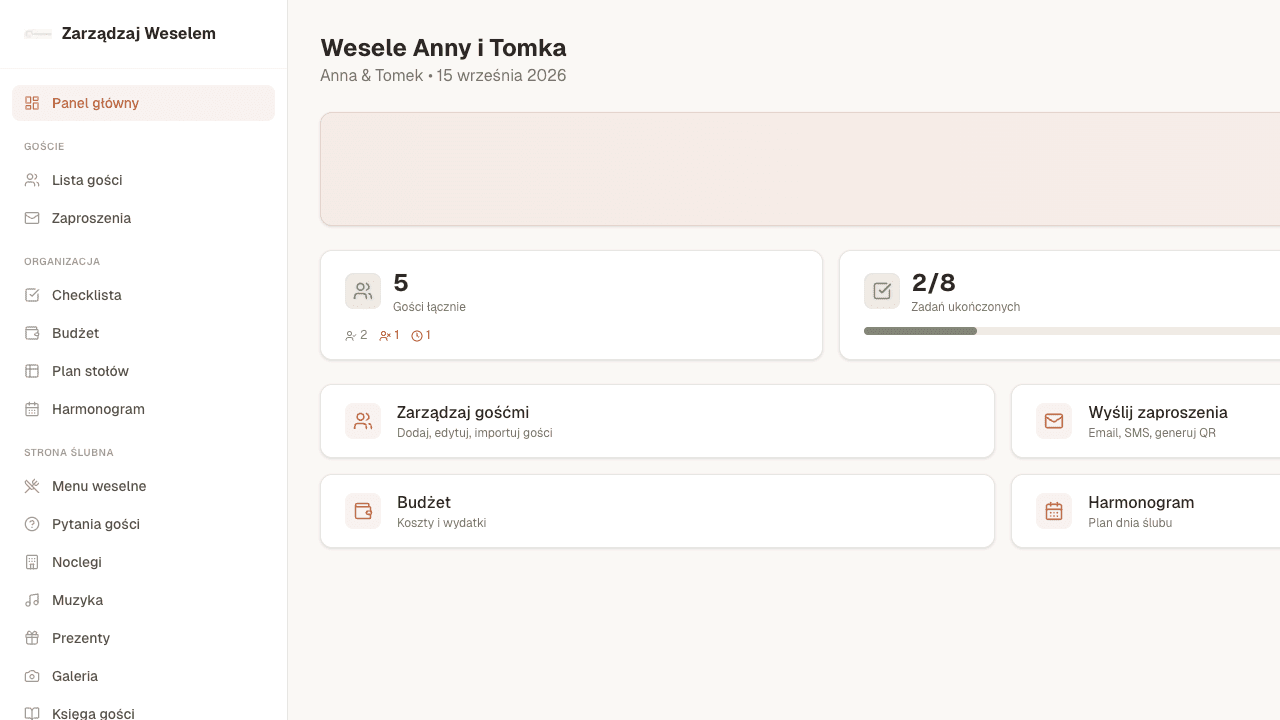This screenshot has height=720, width=1280.
Task: Open Prezenty in the sidebar
Action: pyautogui.click(x=81, y=638)
